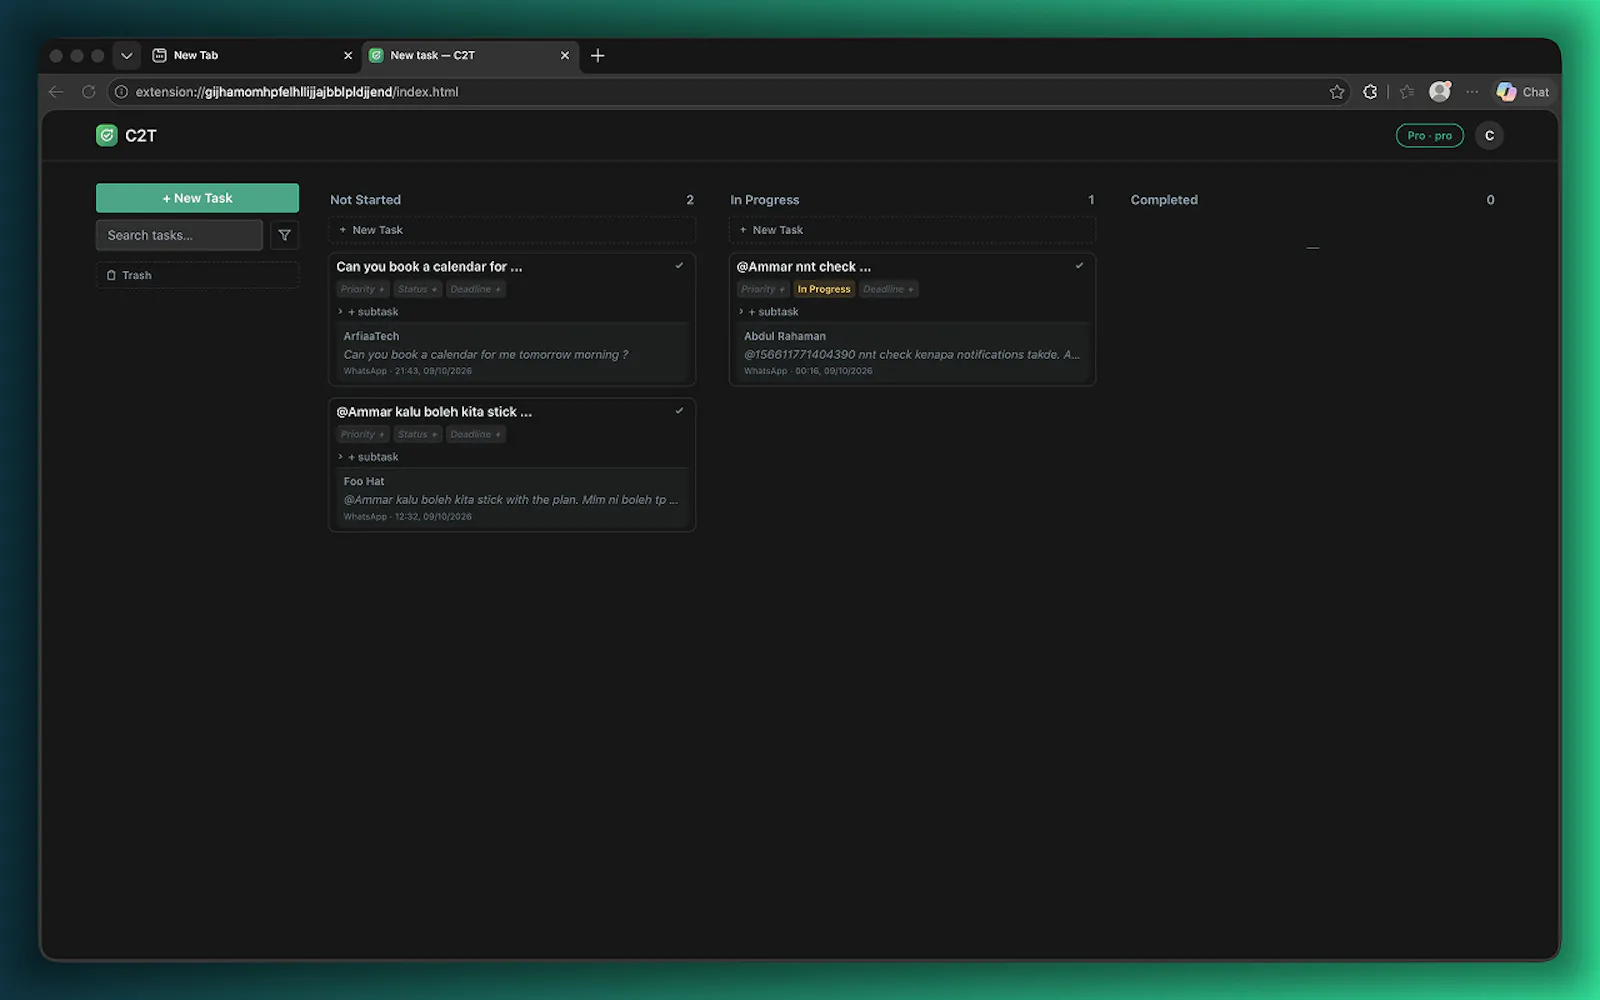Viewport: 1600px width, 1000px height.
Task: Expand subtasks of '@Ammar nnt check'
Action: click(741, 312)
